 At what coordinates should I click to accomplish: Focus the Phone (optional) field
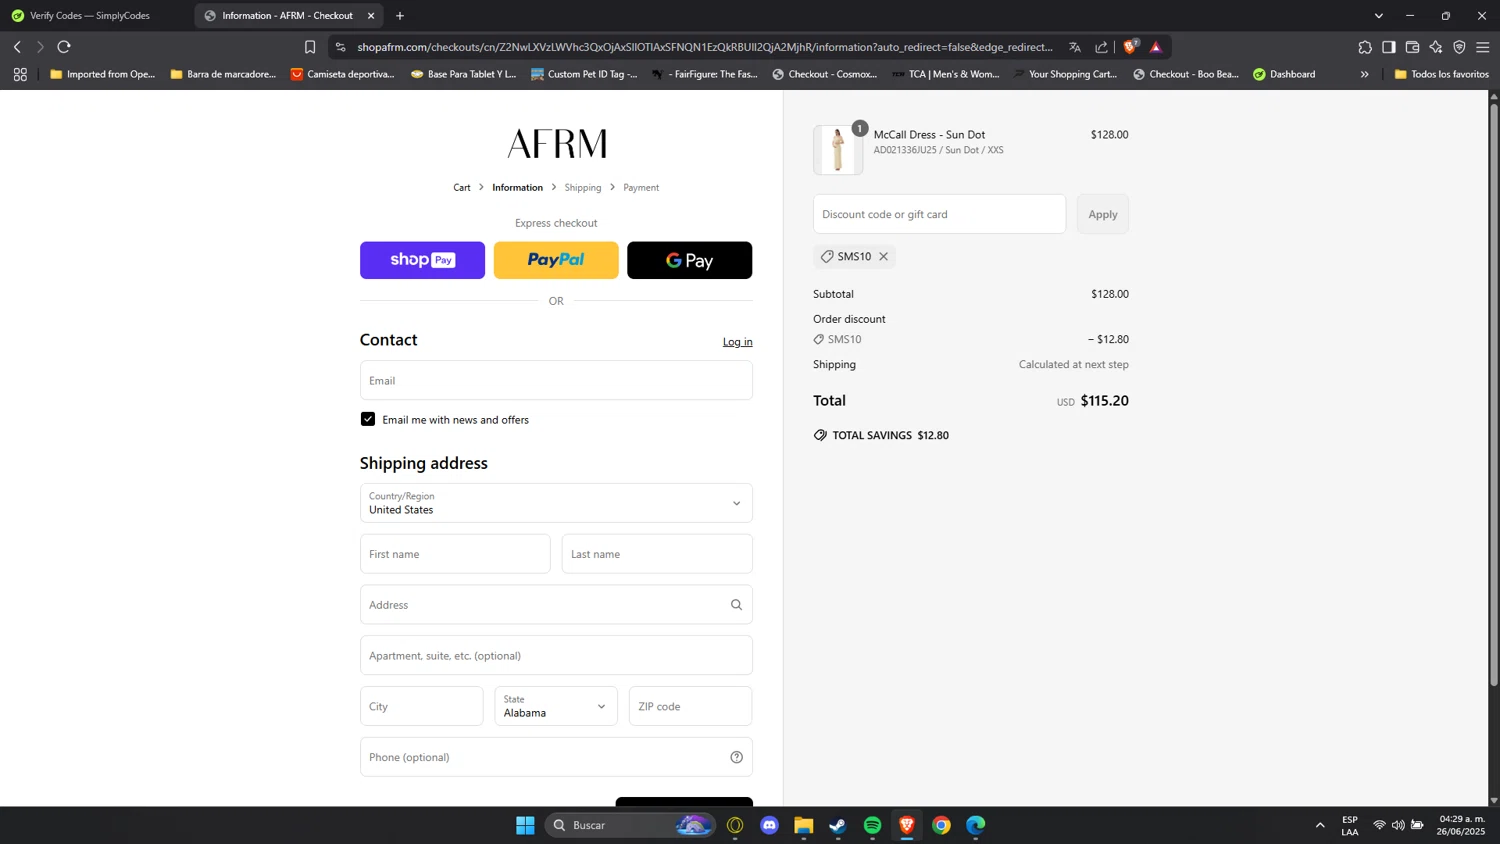(x=556, y=757)
